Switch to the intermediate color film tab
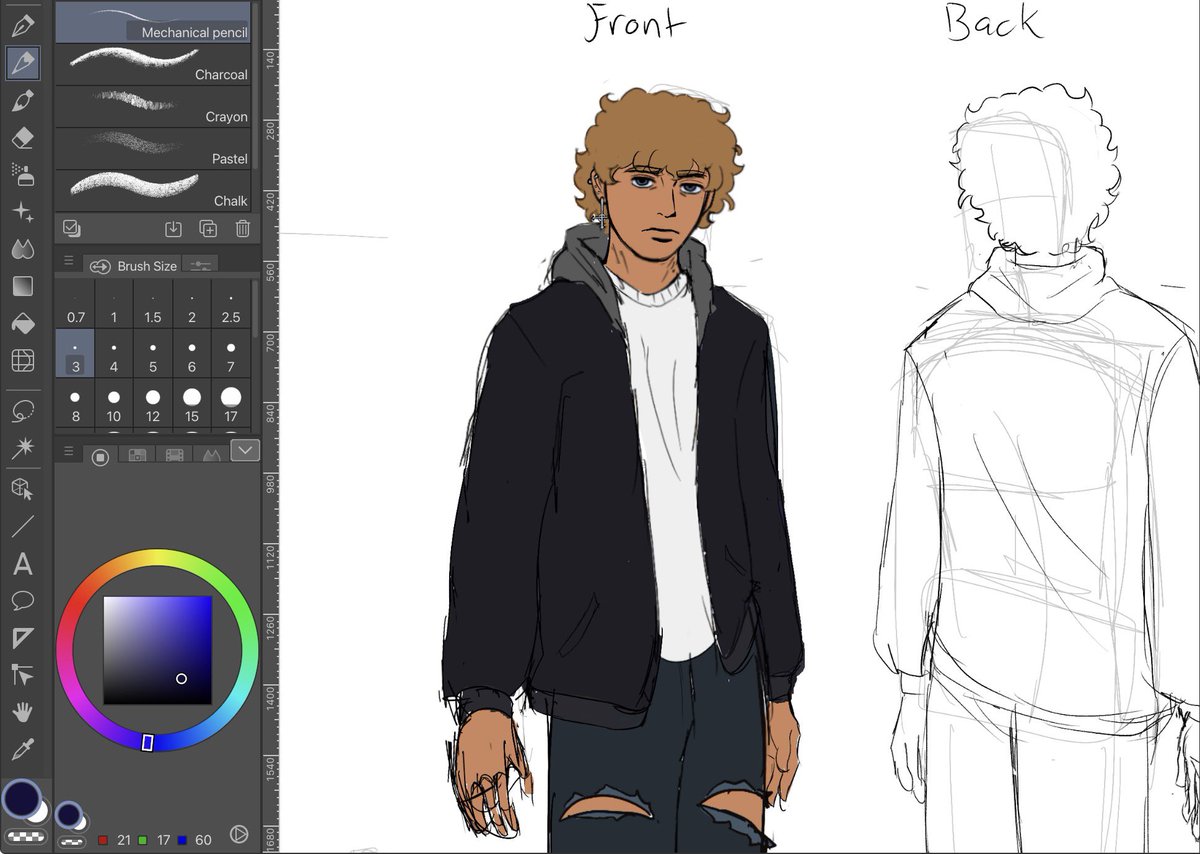1200x854 pixels. click(x=174, y=456)
